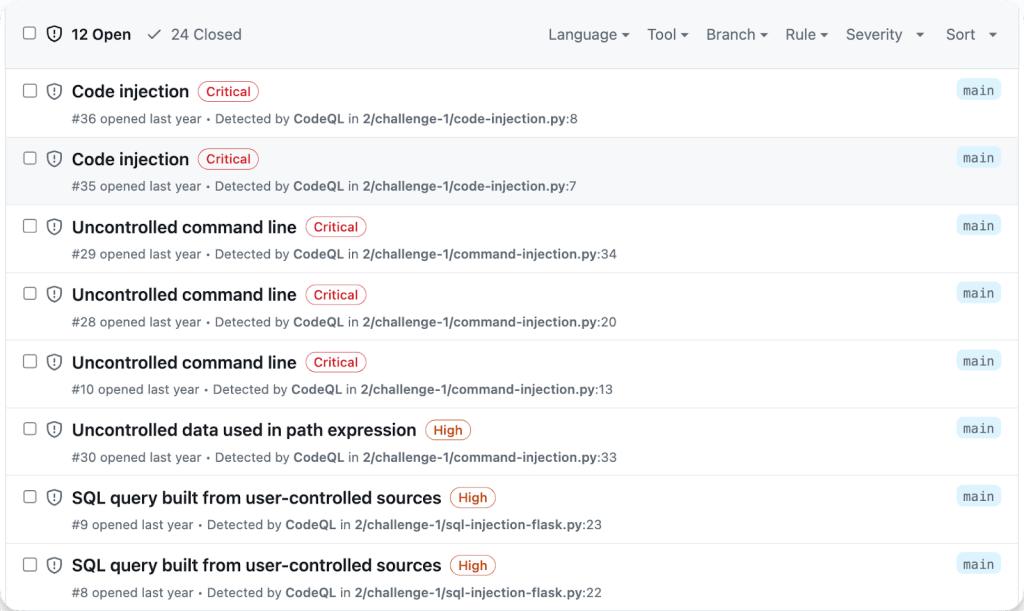The height and width of the screenshot is (611, 1024).
Task: Check the box for alert #28 Uncontrolled command line
Action: coord(29,294)
